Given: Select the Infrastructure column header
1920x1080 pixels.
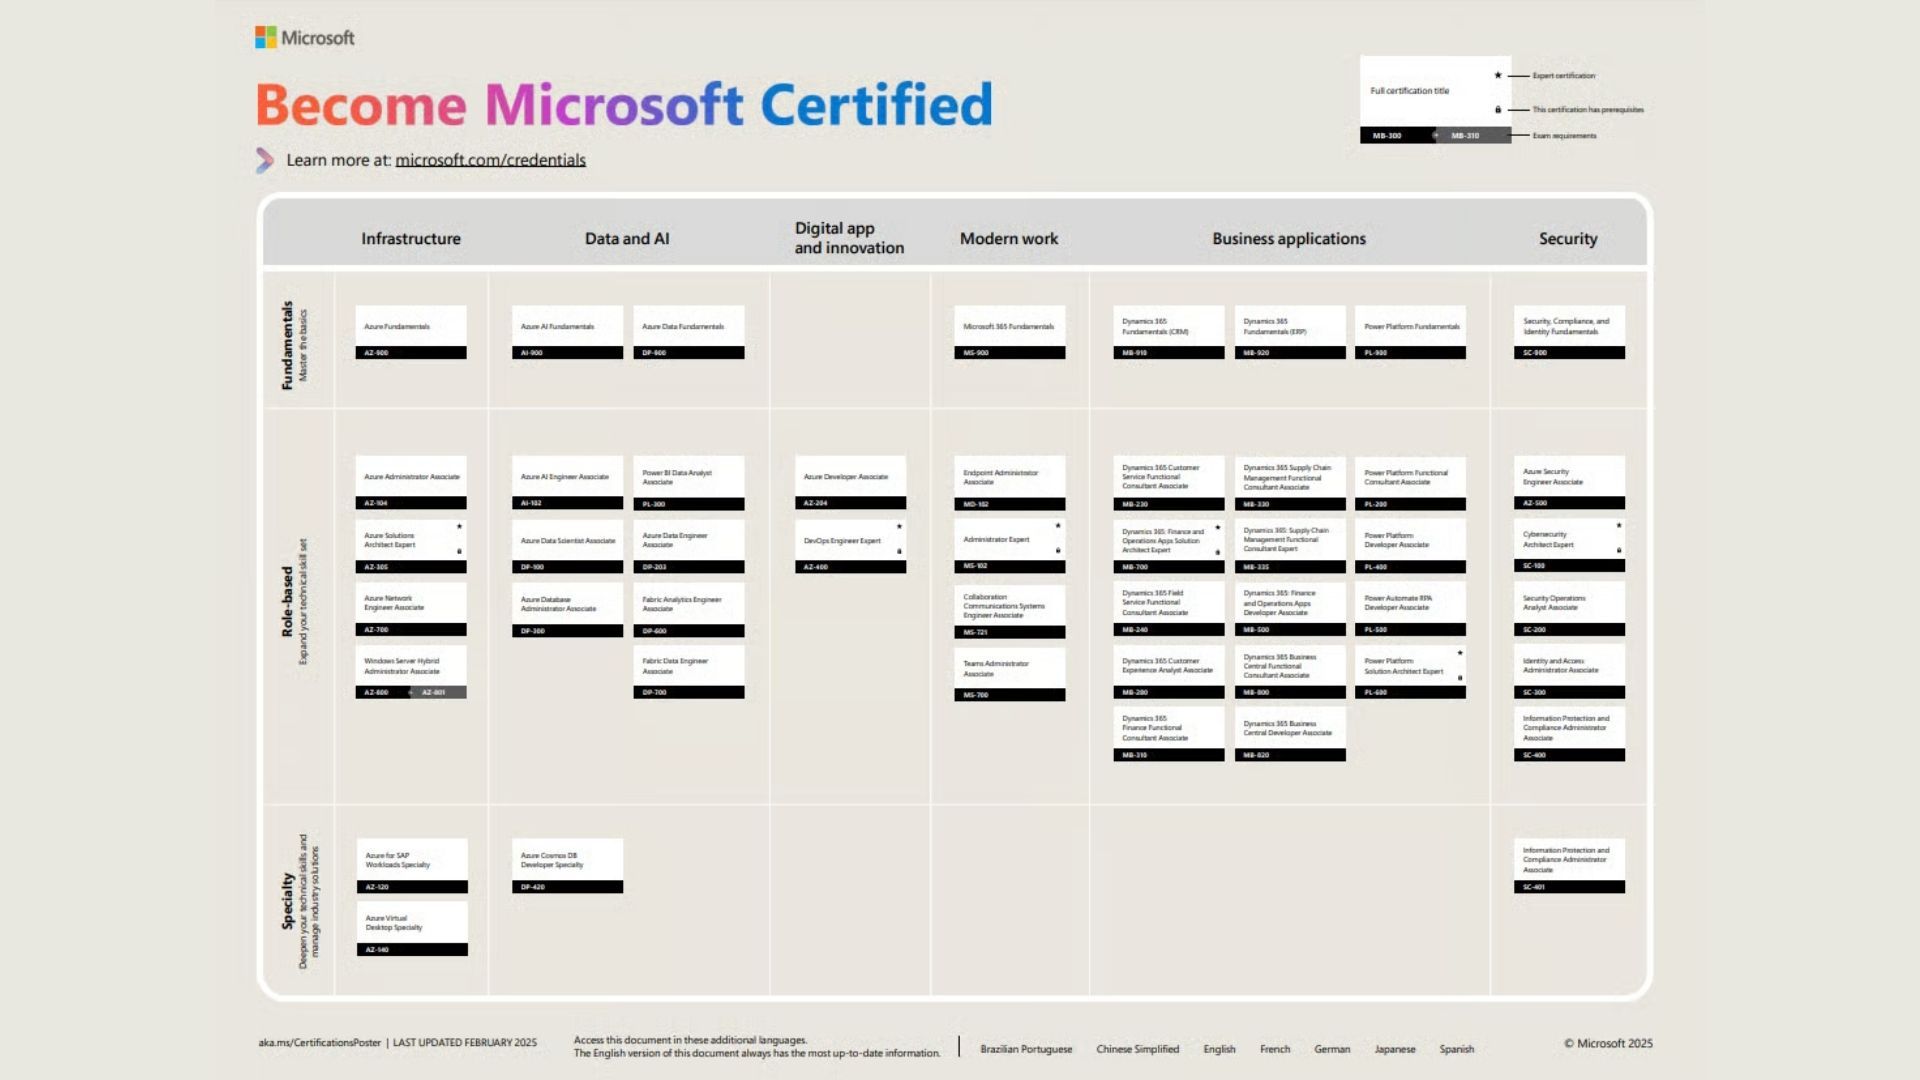Looking at the screenshot, I should coord(411,239).
